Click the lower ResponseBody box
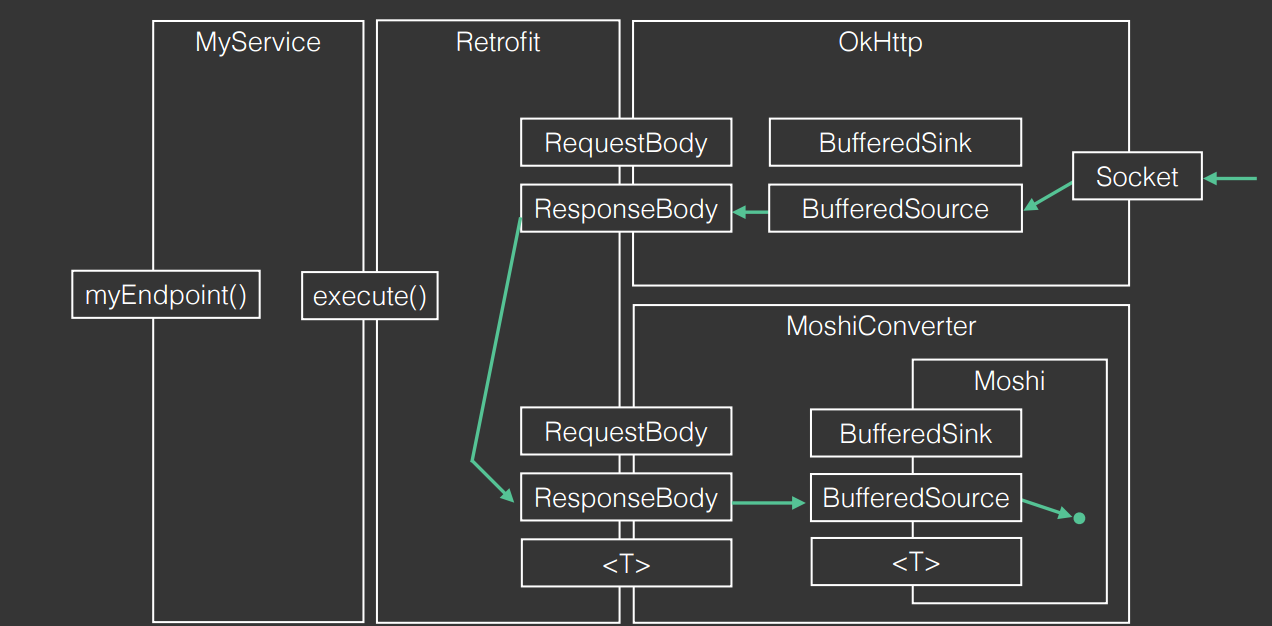 626,497
